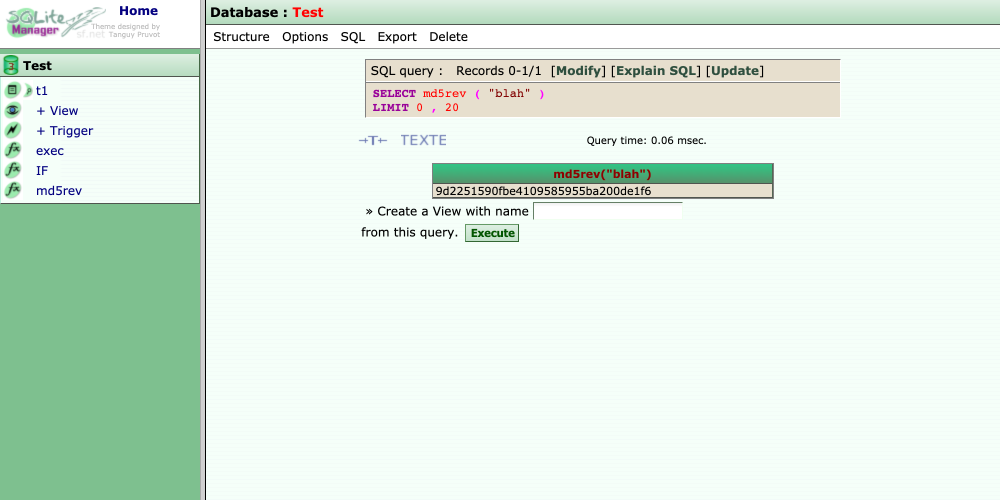
Task: Click the LIMIT 0 , 20 query line
Action: point(416,108)
